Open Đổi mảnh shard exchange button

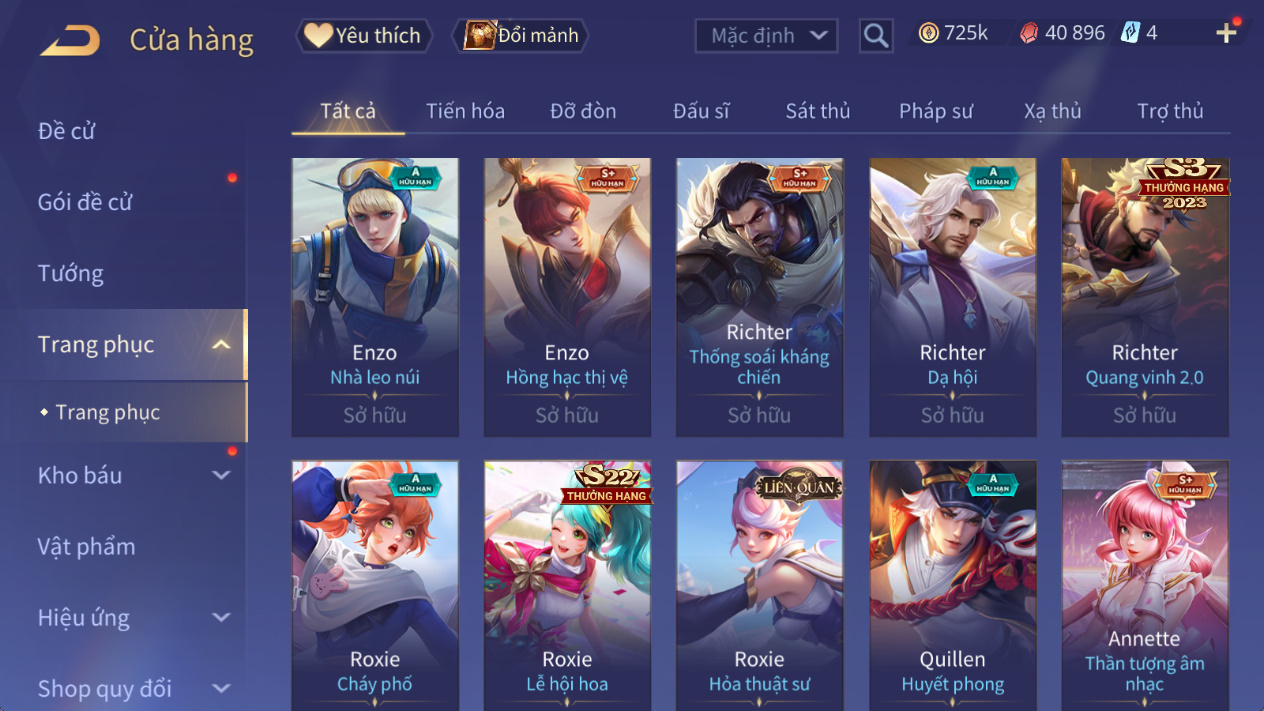tap(521, 36)
